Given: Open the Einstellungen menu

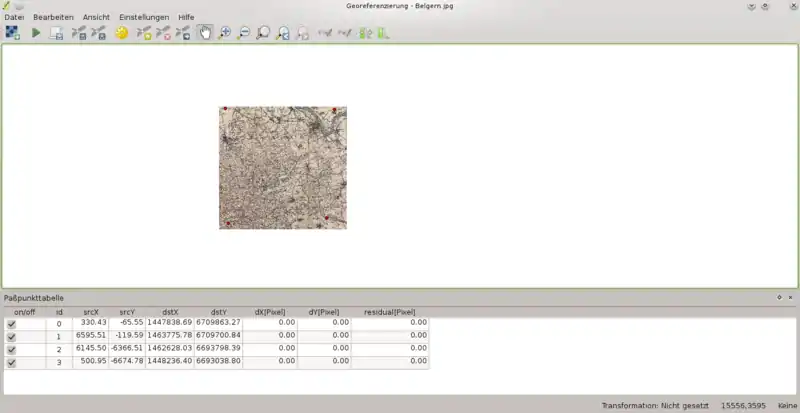Looking at the screenshot, I should click(144, 18).
